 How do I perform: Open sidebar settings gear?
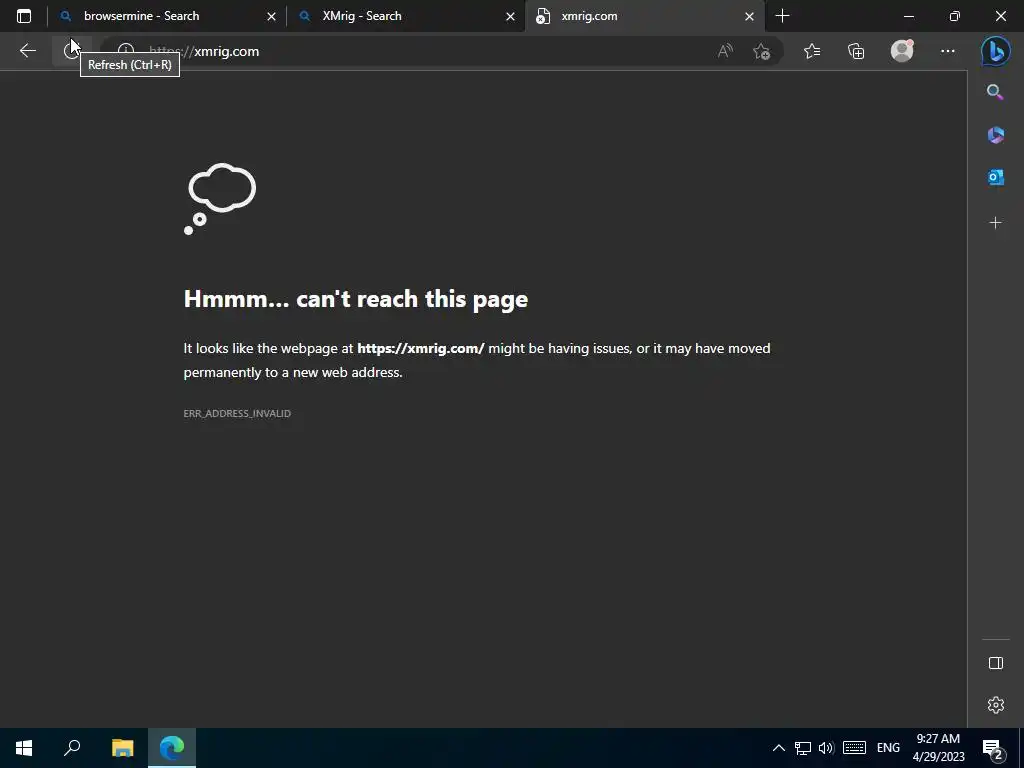point(995,705)
